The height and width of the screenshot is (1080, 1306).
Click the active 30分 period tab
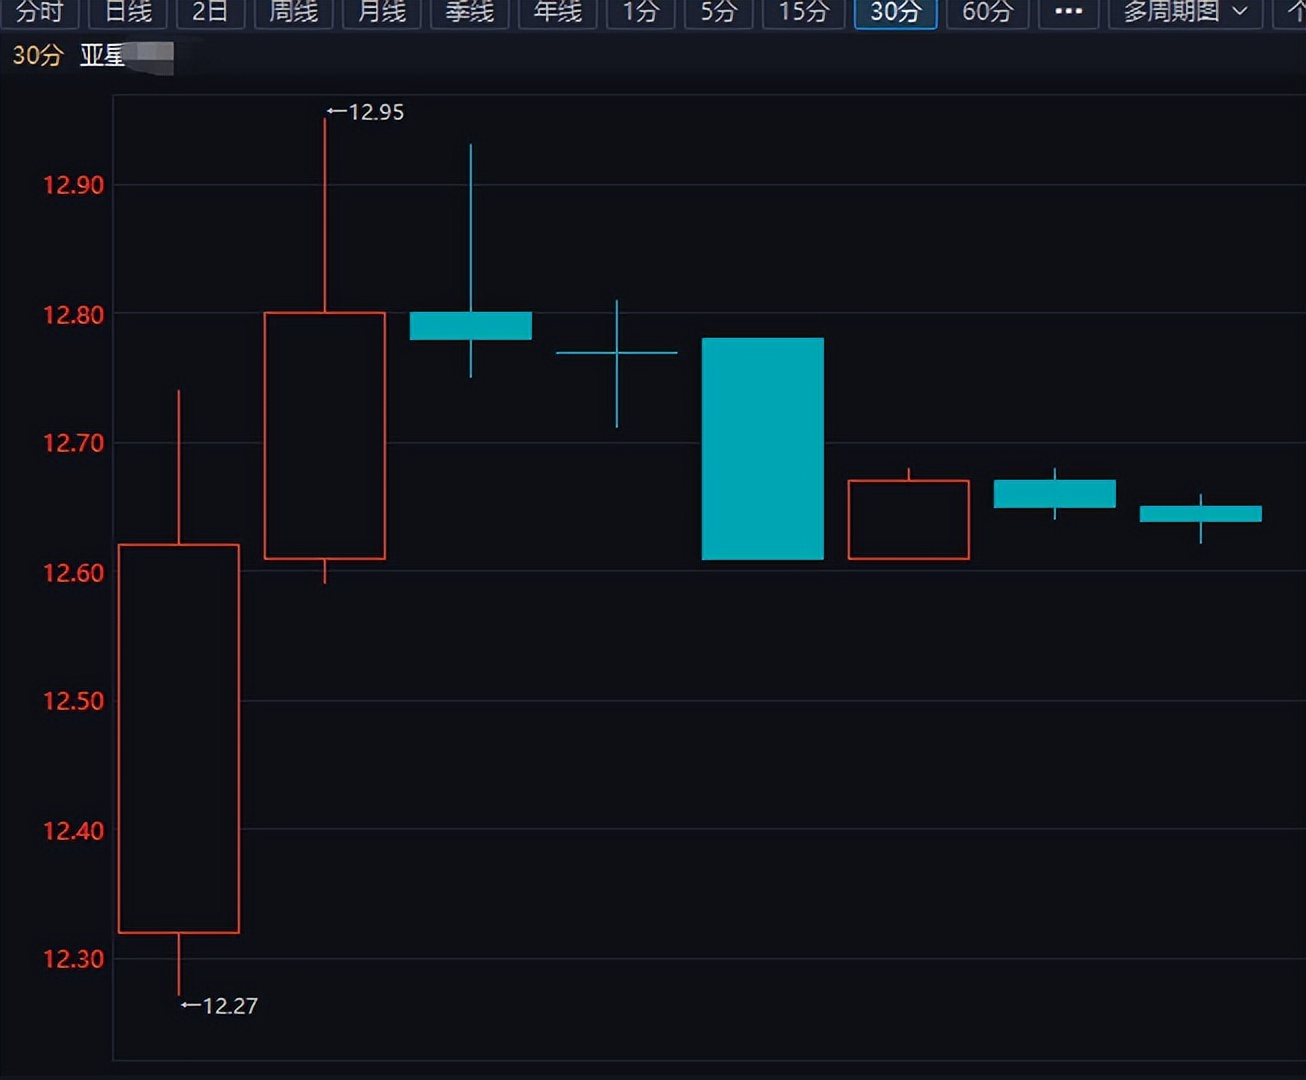(895, 12)
